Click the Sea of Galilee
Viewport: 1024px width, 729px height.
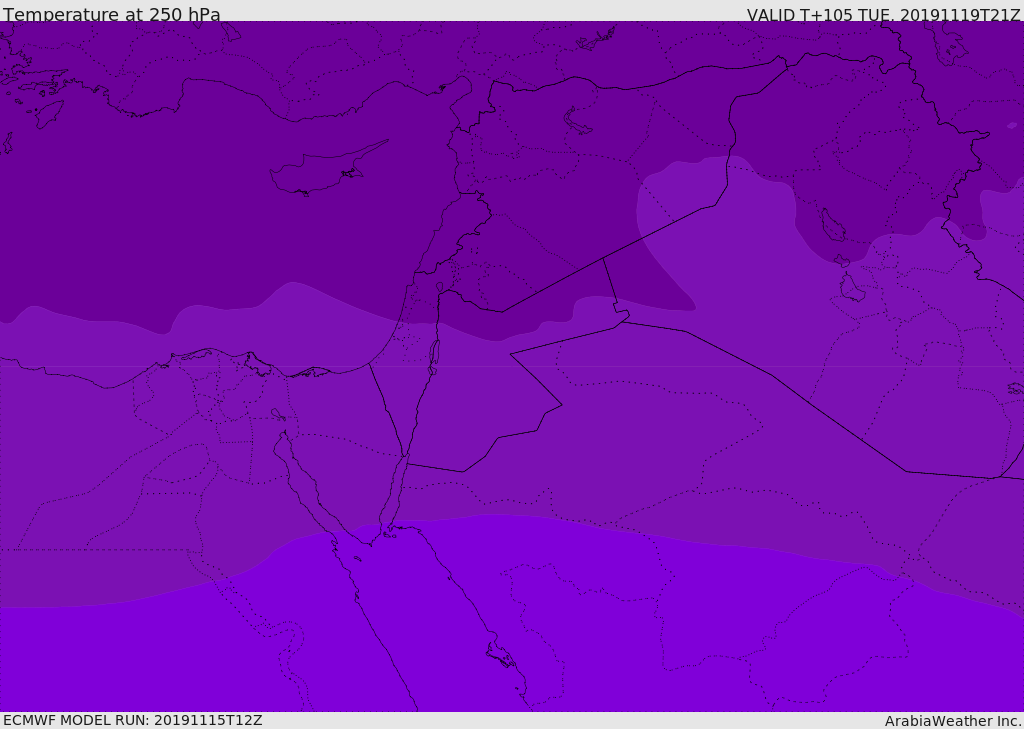[x=439, y=287]
